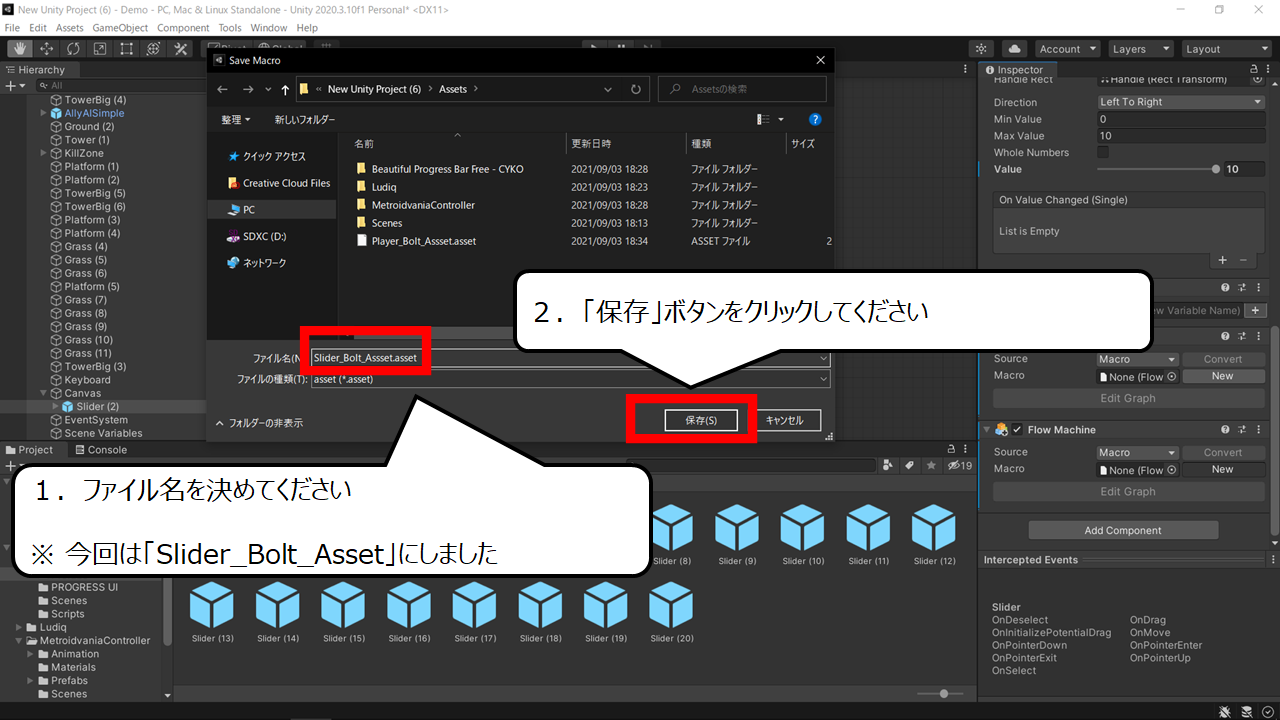The image size is (1280, 720).
Task: Click Search by Type icon in Project panel
Action: point(888,466)
